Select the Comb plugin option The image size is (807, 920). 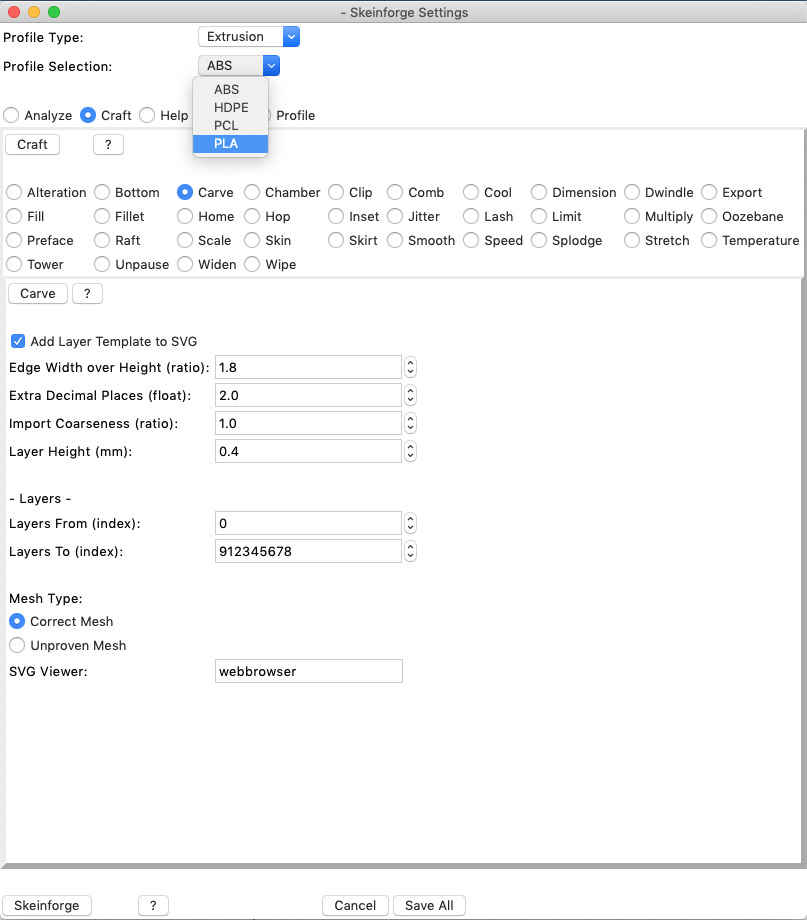point(395,192)
